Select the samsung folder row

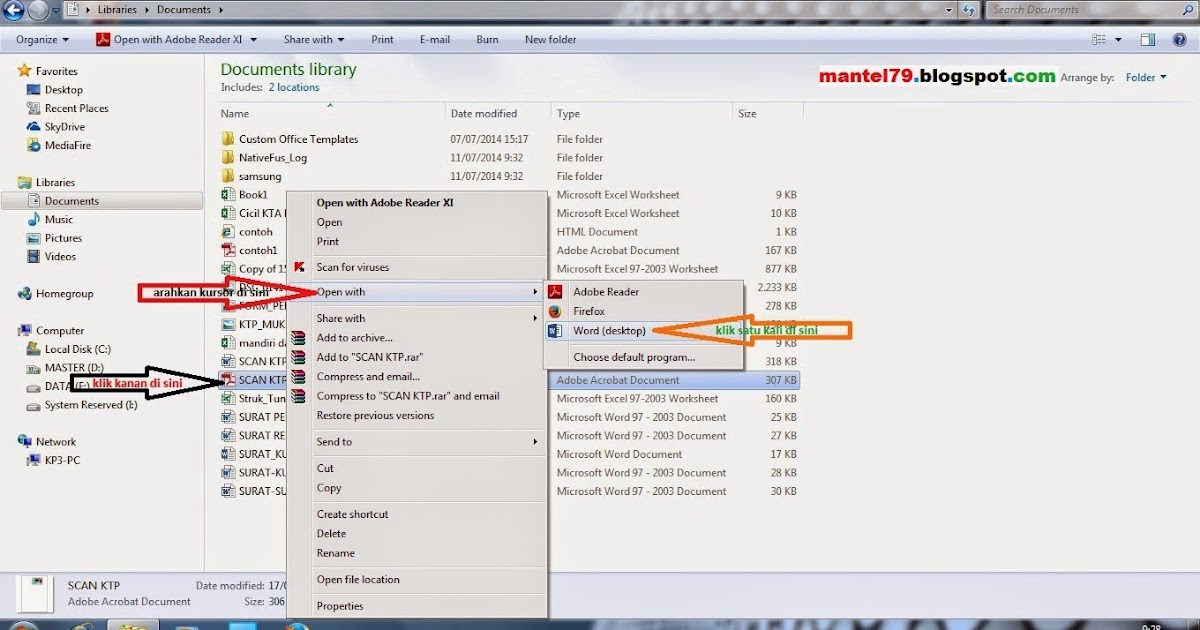tap(510, 176)
